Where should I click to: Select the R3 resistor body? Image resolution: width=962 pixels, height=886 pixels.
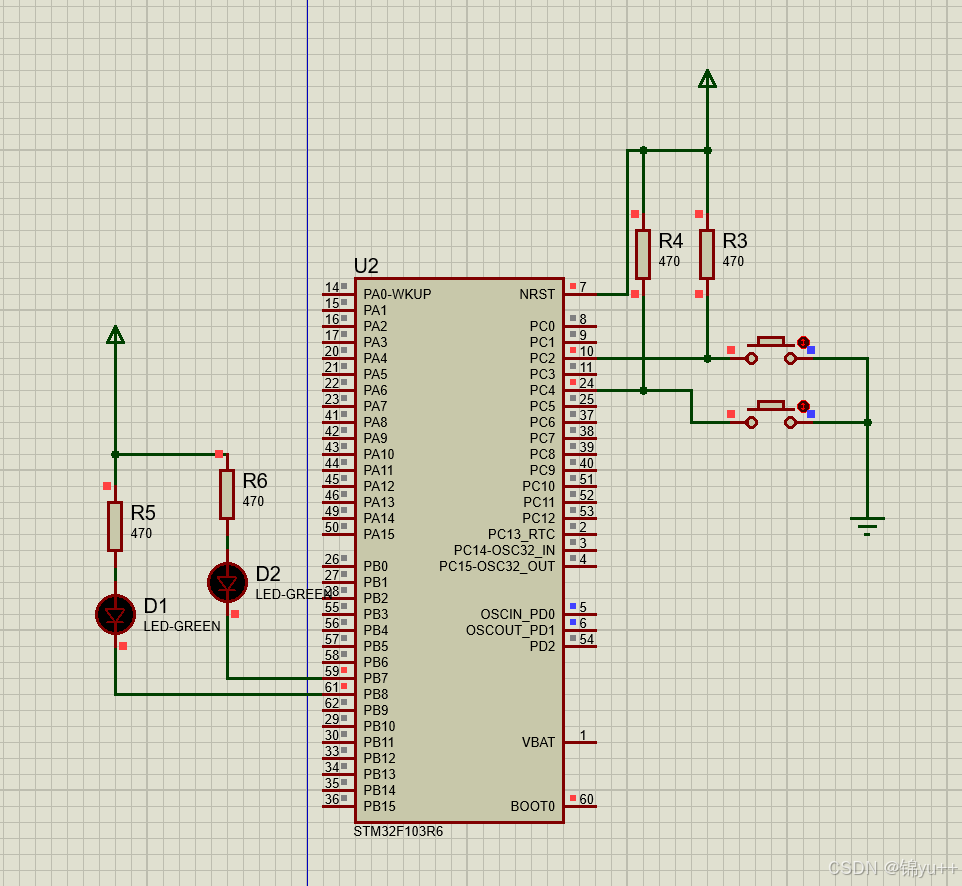(707, 255)
